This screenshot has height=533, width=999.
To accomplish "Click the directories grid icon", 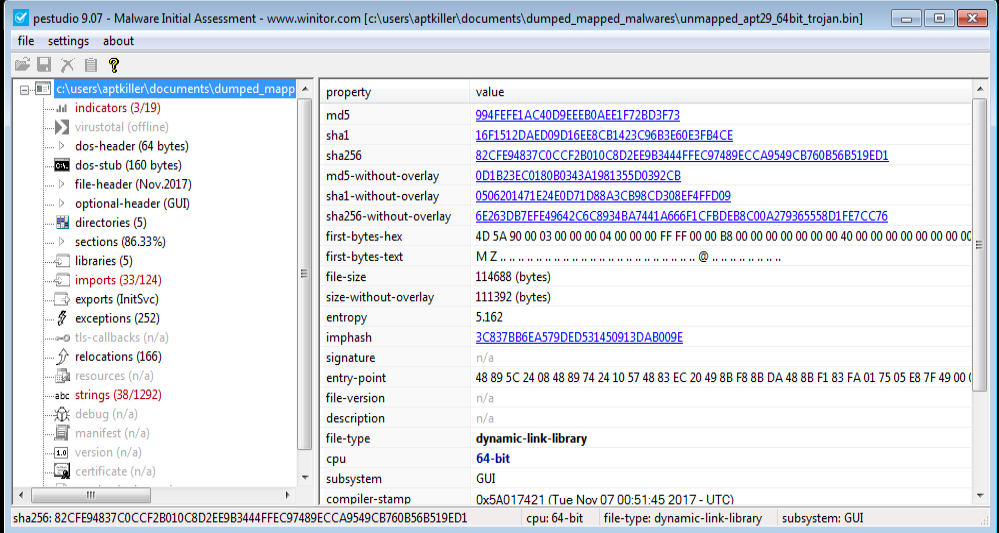I will [62, 223].
